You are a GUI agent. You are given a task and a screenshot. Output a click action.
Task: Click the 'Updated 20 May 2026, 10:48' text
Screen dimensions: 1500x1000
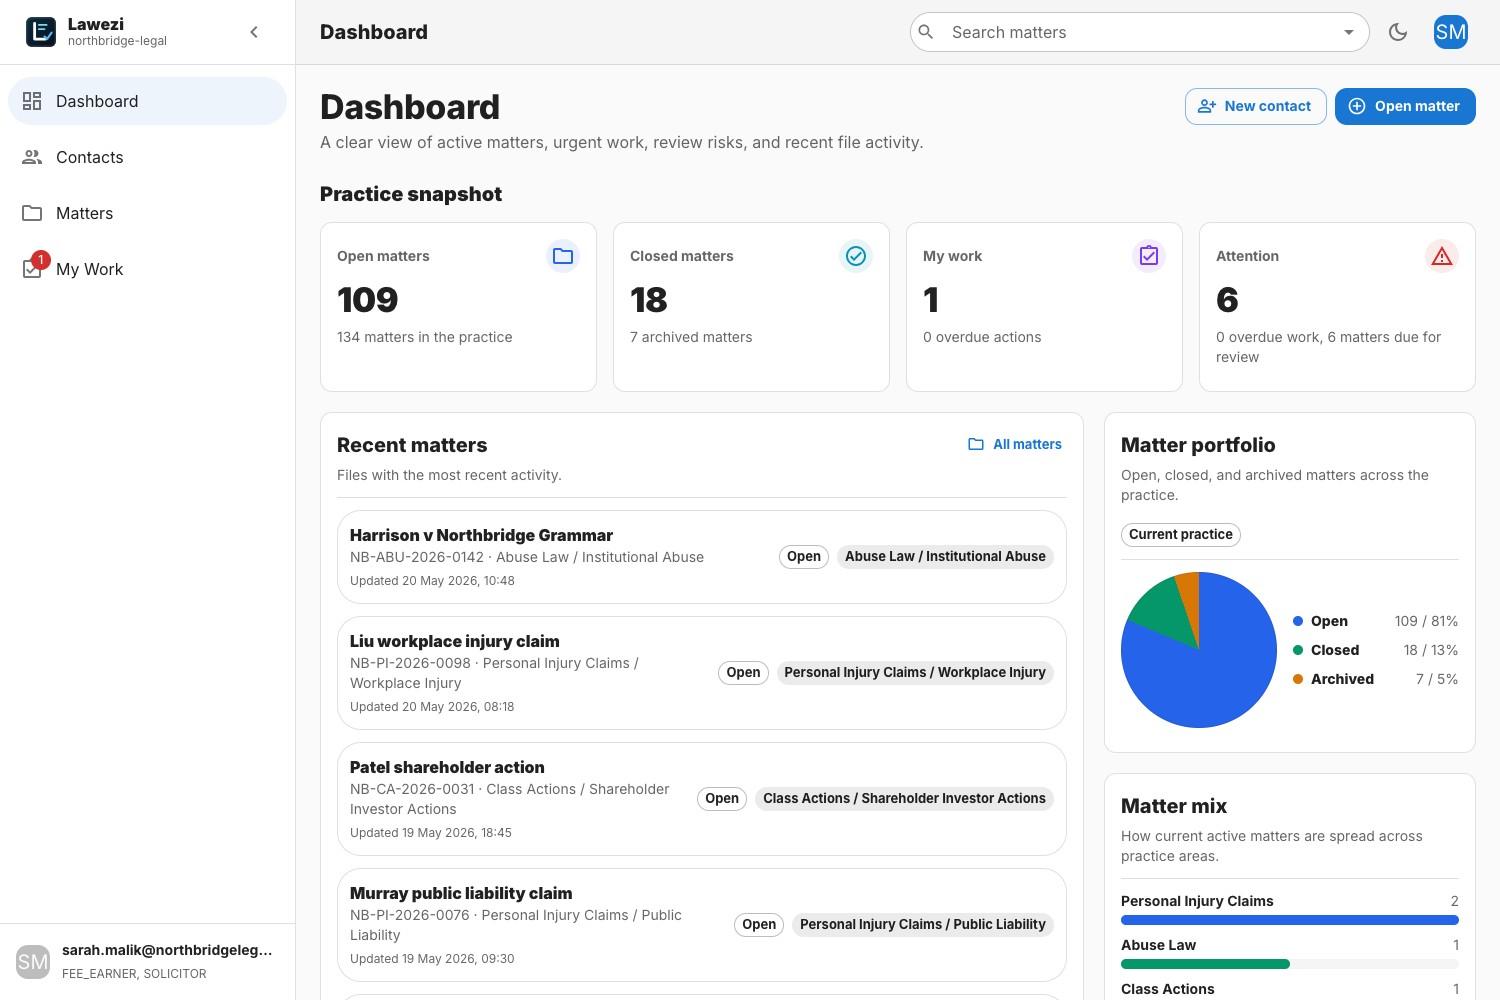pyautogui.click(x=432, y=580)
